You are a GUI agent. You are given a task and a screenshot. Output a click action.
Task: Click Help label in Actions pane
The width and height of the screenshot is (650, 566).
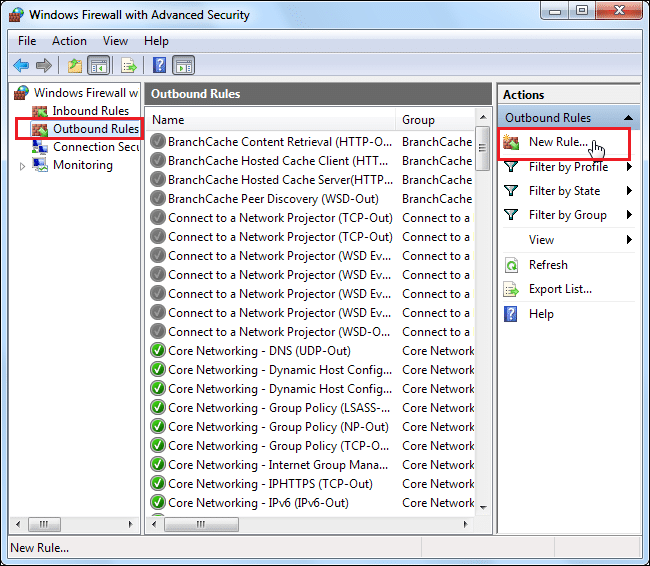[x=541, y=314]
